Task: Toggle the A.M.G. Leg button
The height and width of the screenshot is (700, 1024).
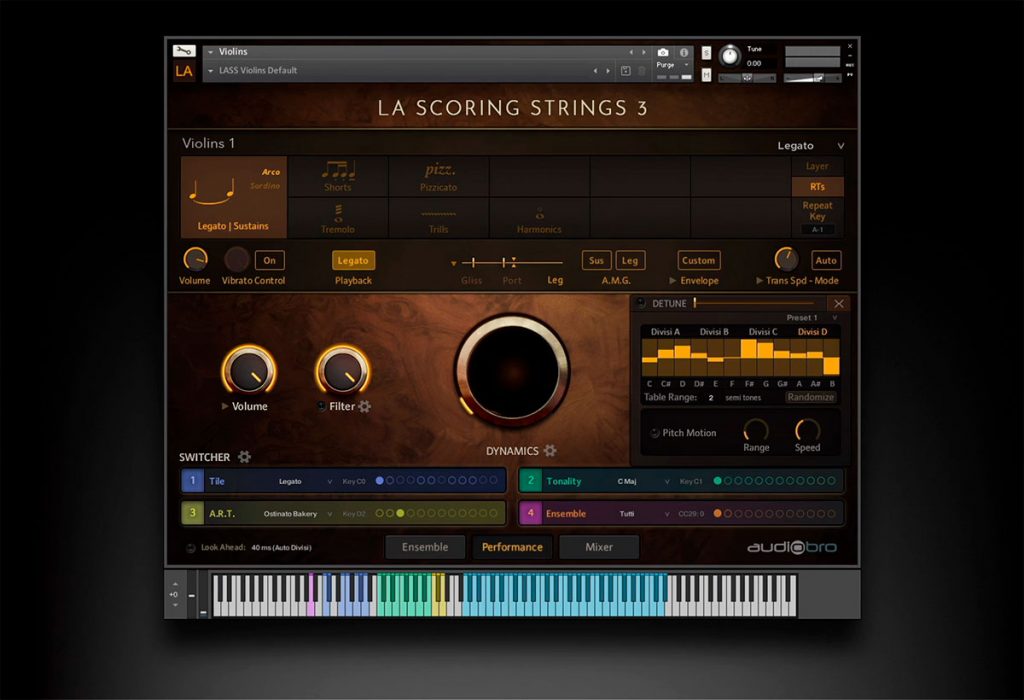Action: pos(630,260)
